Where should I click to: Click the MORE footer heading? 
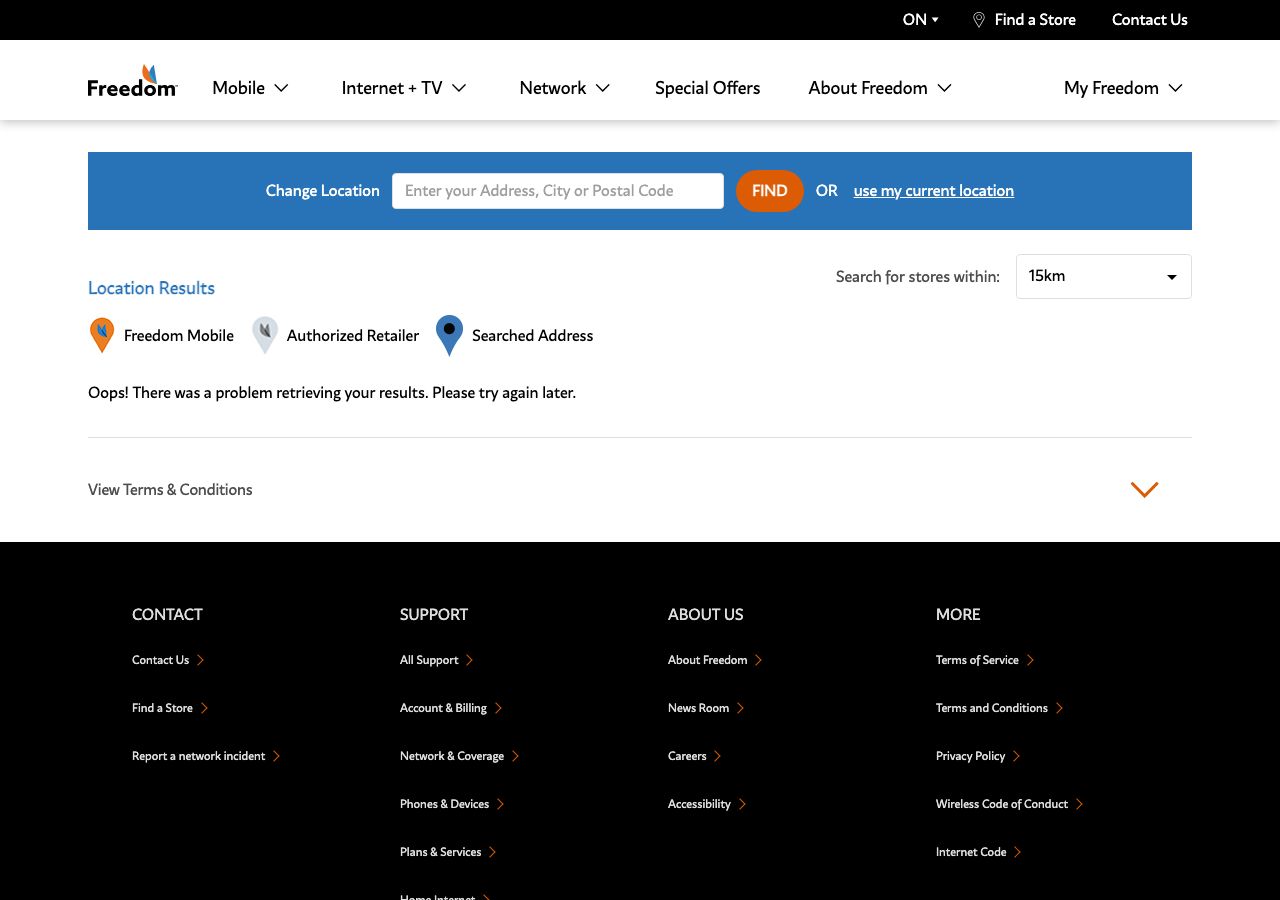[x=958, y=615]
